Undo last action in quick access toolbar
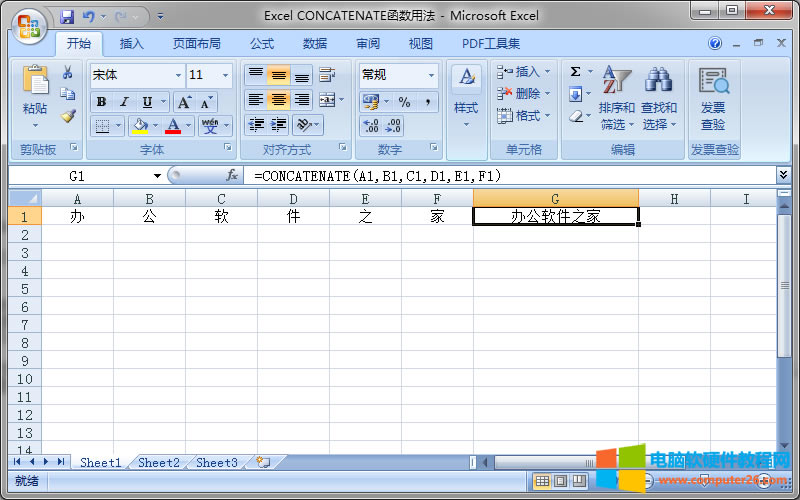The height and width of the screenshot is (500, 800). click(89, 17)
